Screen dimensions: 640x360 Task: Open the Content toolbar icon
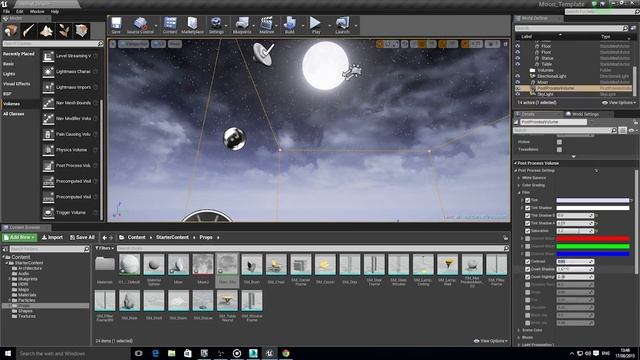[x=170, y=25]
